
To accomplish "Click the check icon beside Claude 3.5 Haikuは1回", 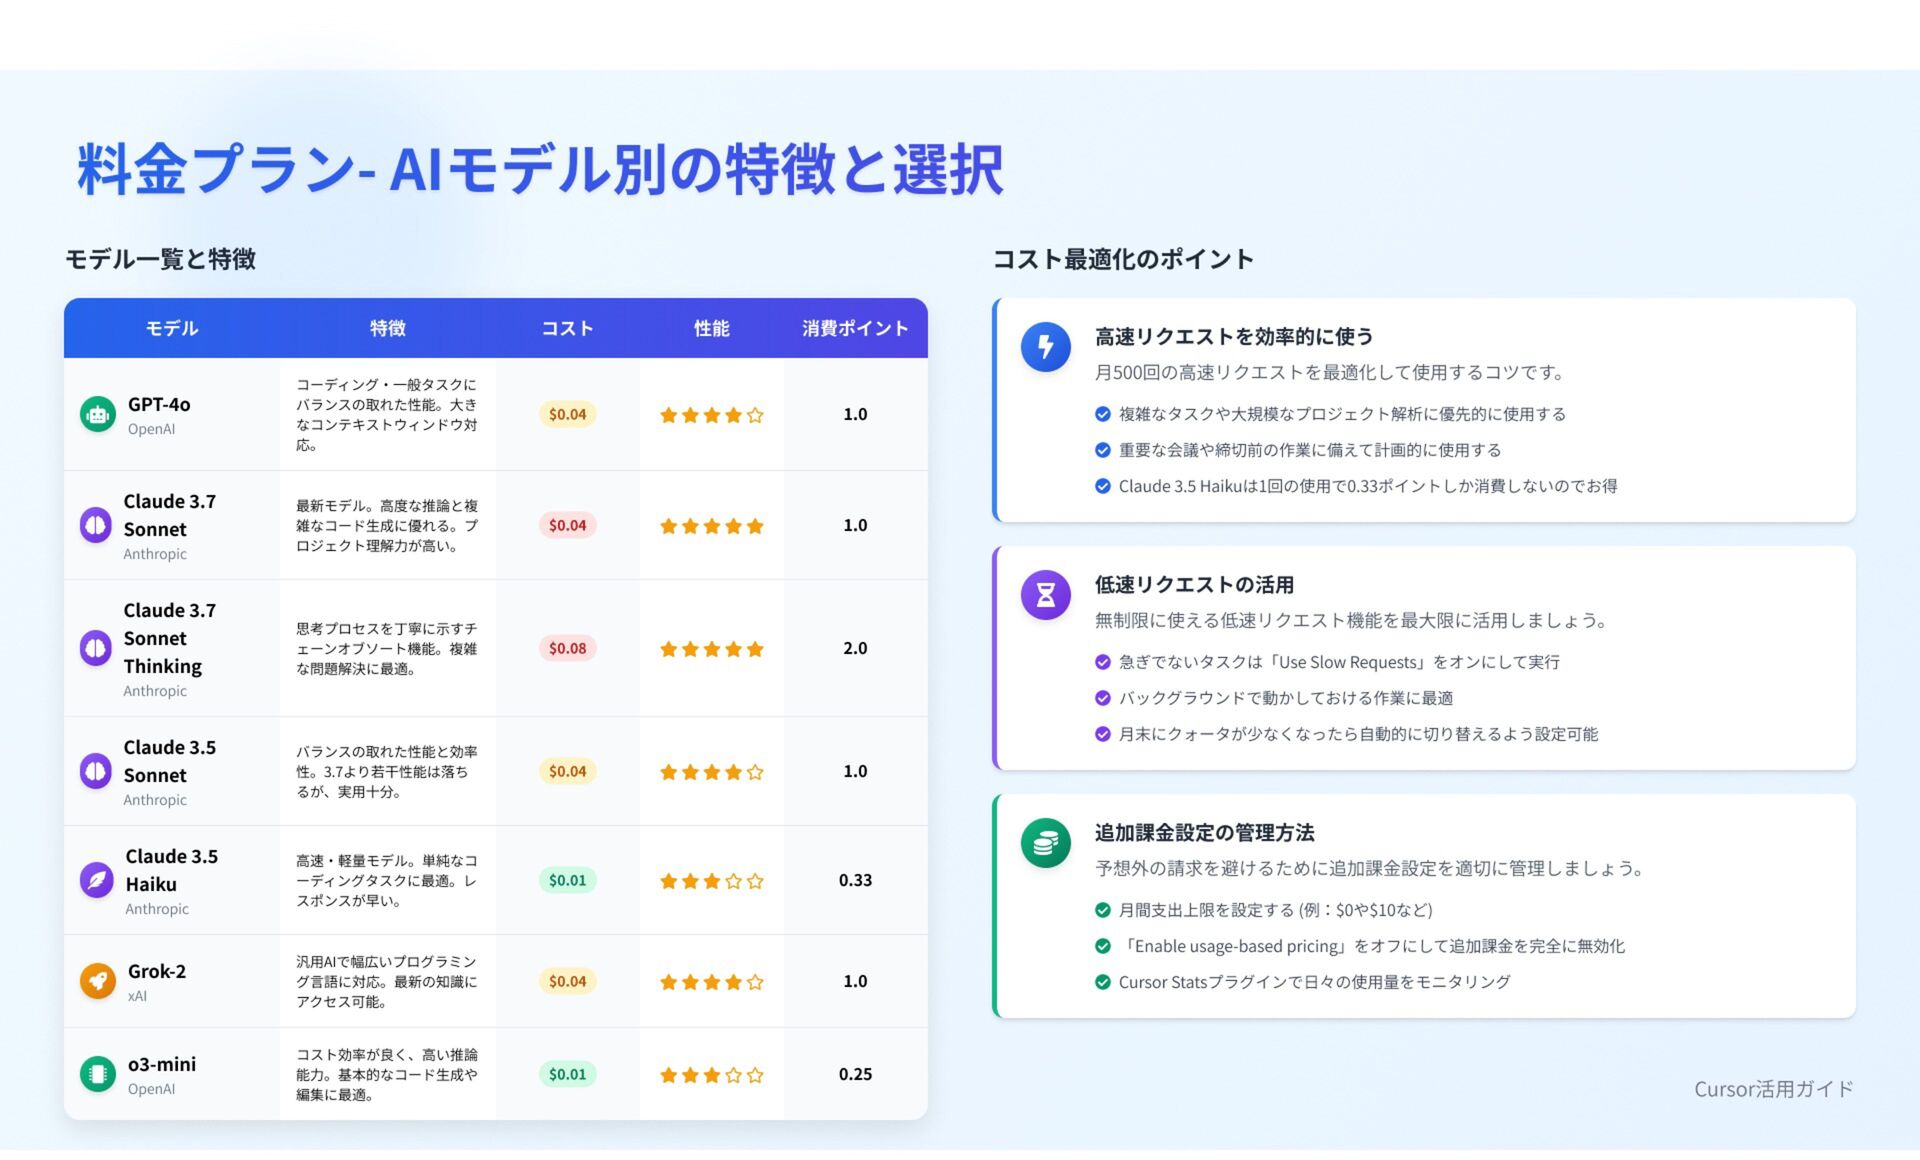I will 1102,486.
